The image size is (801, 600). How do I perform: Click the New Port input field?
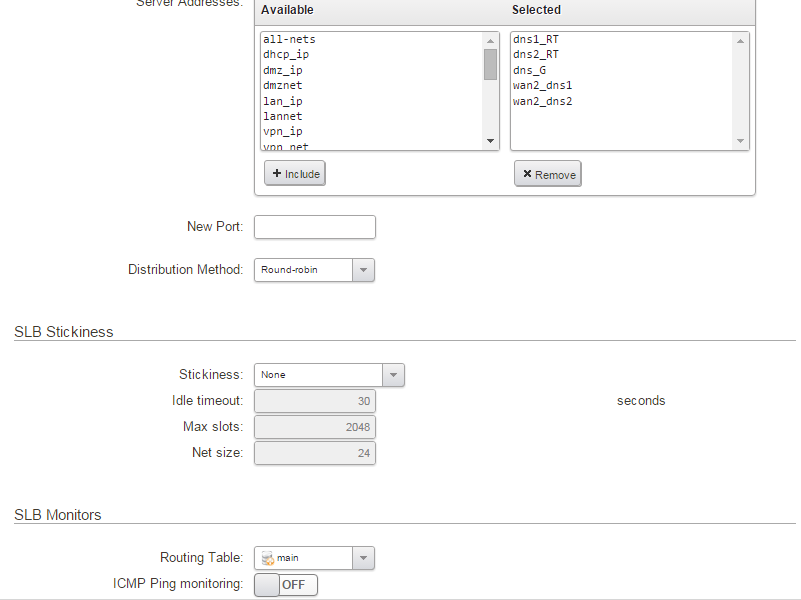click(314, 227)
